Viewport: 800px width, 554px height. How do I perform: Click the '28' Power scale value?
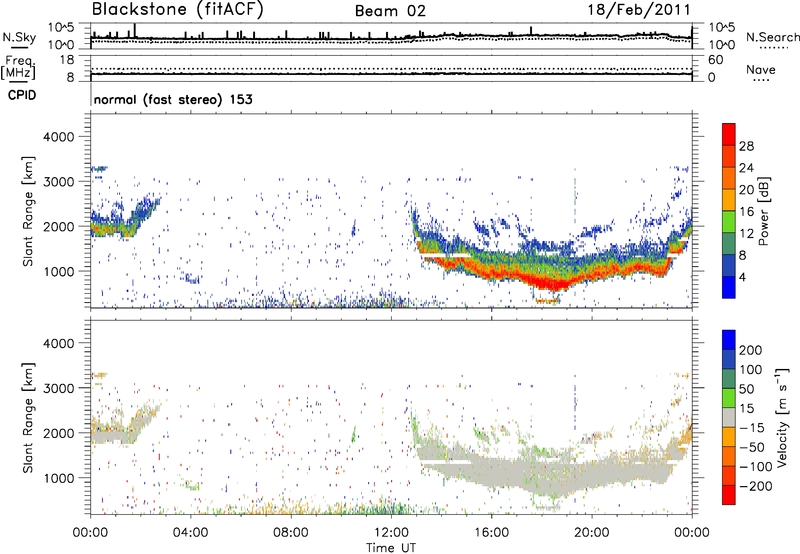746,146
